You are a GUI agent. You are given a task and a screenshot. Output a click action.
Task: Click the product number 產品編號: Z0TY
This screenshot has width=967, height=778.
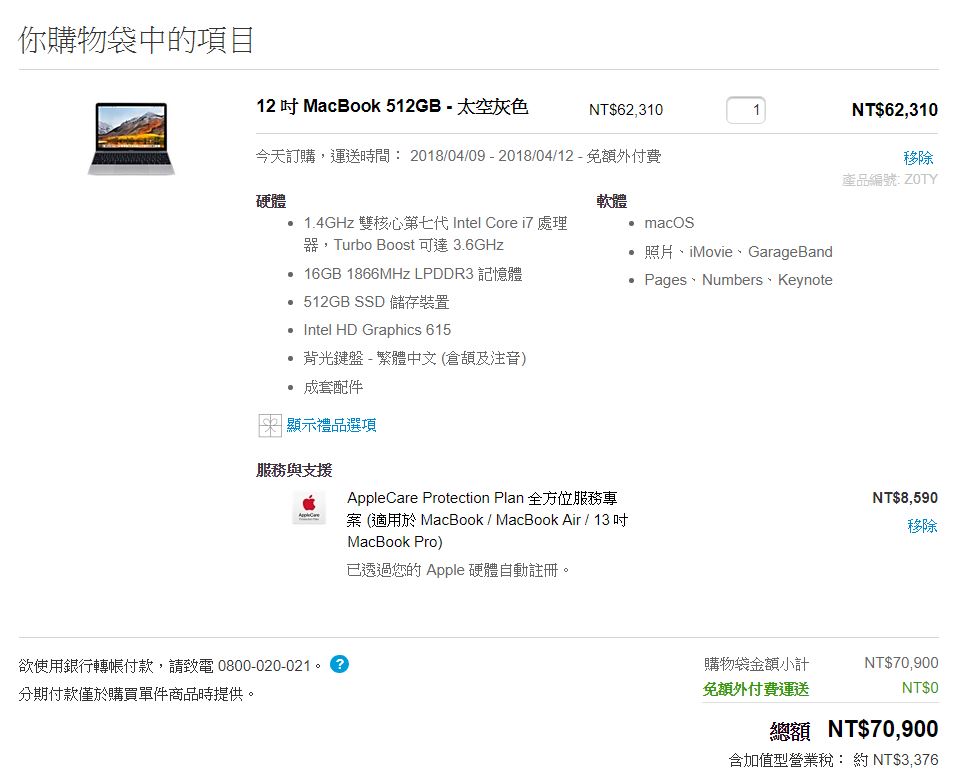click(889, 179)
